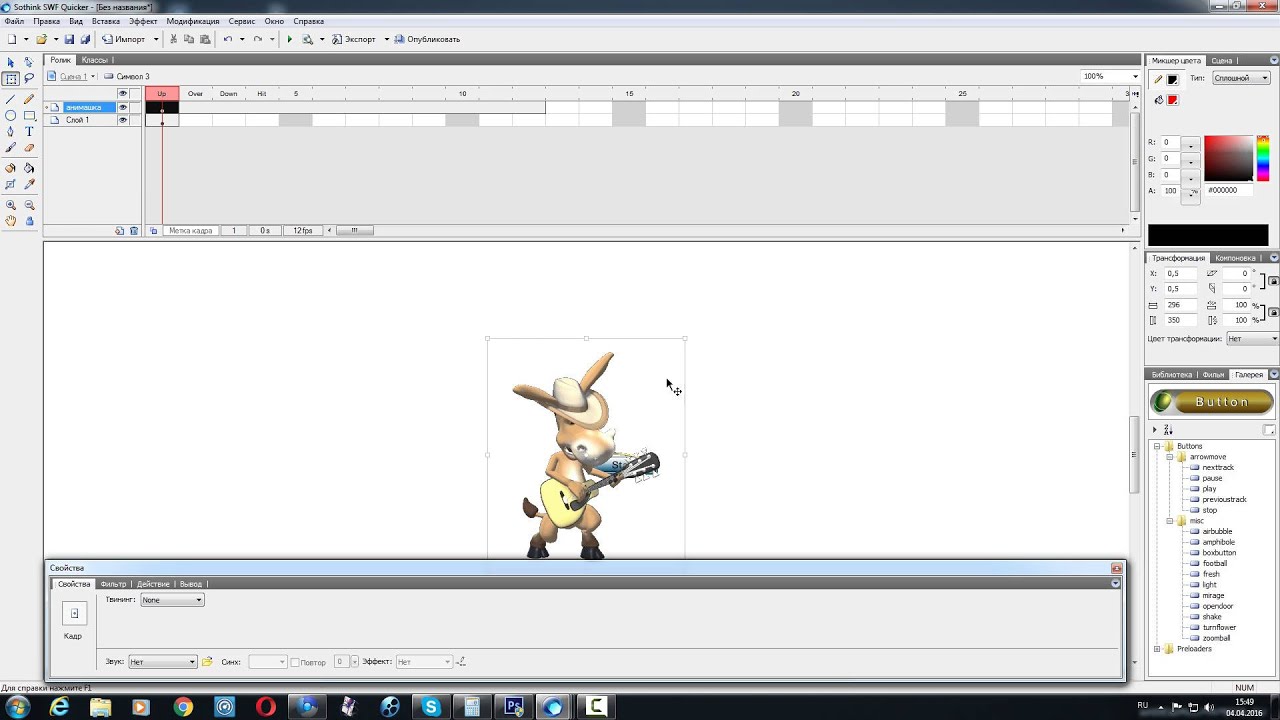The height and width of the screenshot is (720, 1280).
Task: Toggle scale proportions lock
Action: 1273,313
